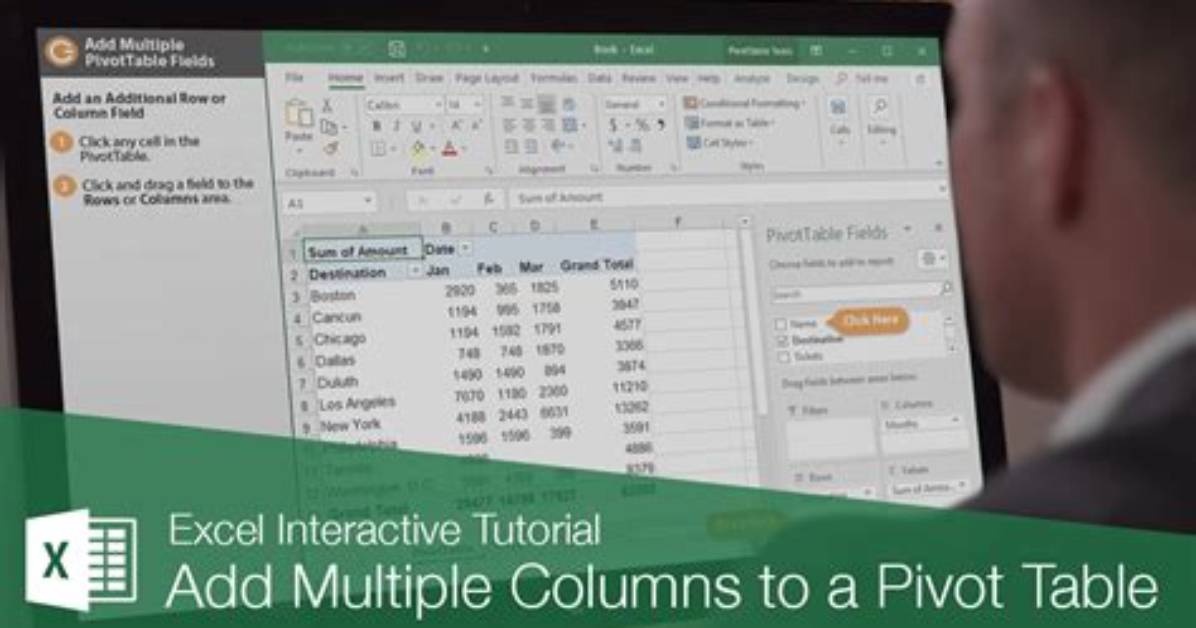Viewport: 1196px width, 628px height.
Task: Click the Merge & Center icon
Action: point(570,125)
